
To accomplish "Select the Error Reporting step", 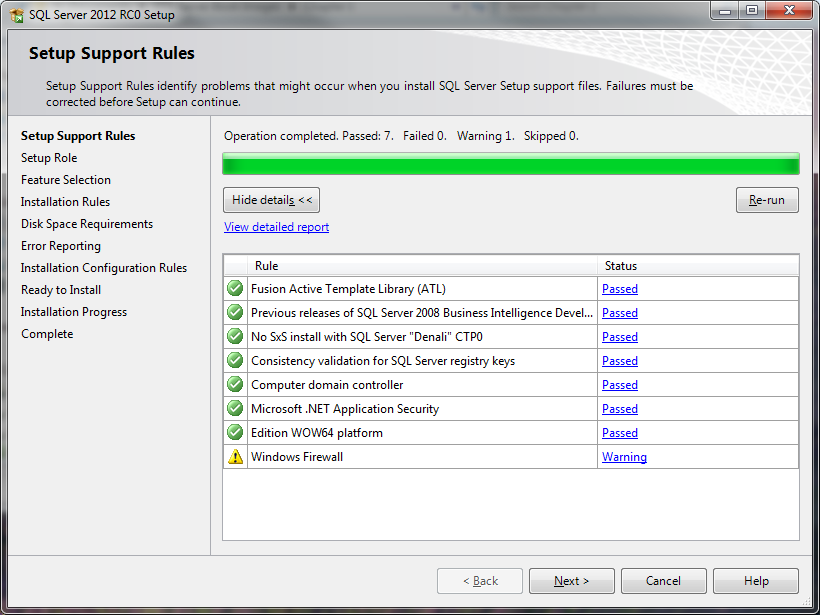I will pos(61,246).
